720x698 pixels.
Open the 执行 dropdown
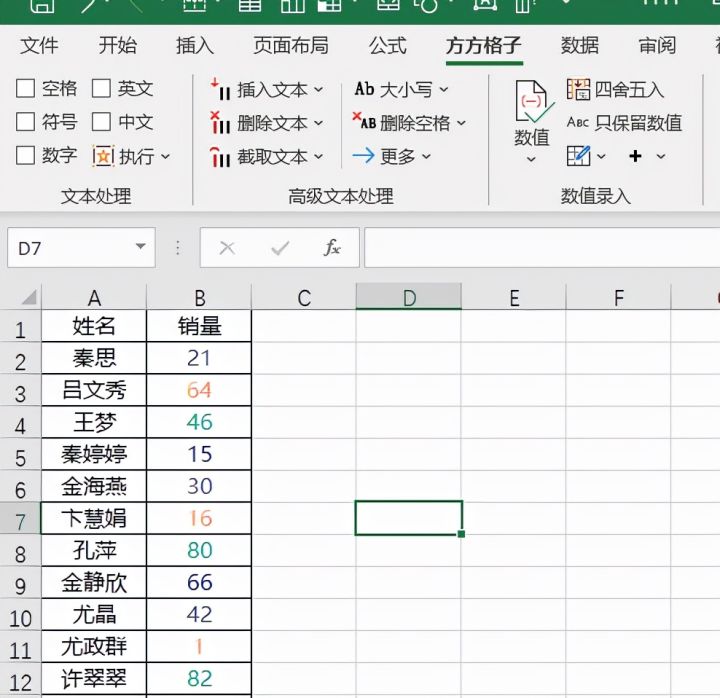(165, 157)
